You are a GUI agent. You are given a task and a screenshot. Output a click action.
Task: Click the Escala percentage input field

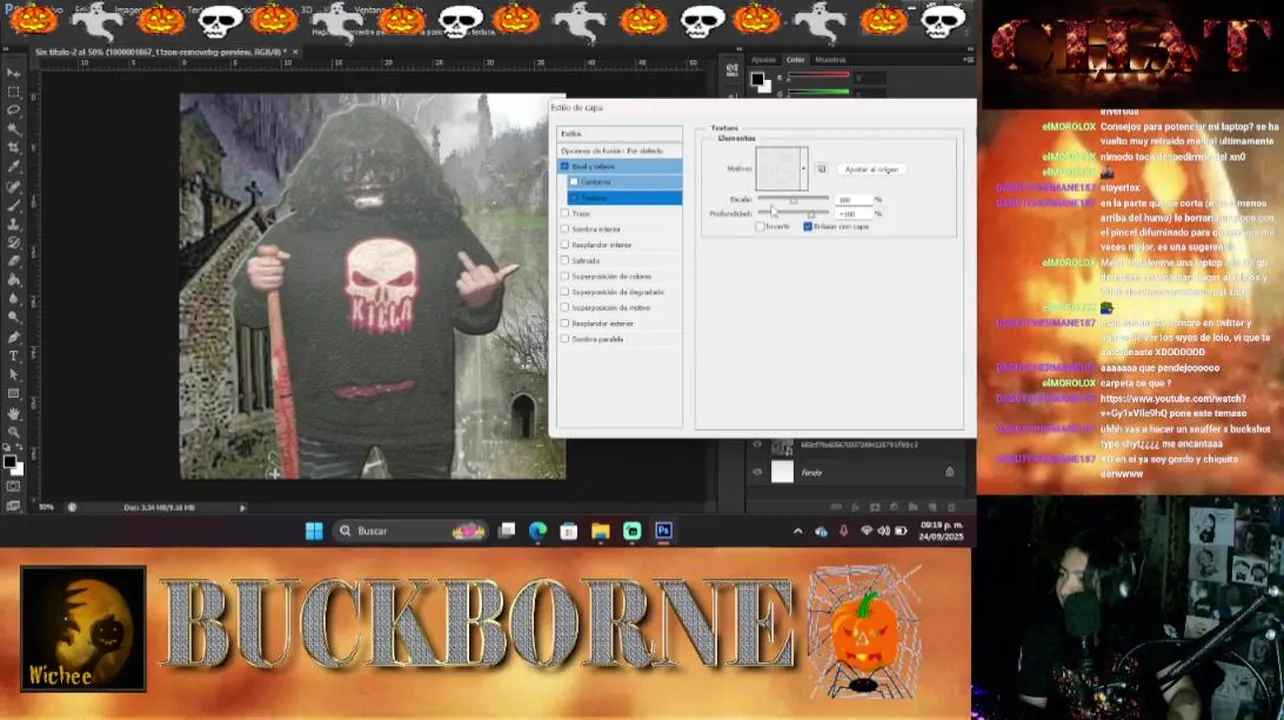853,200
